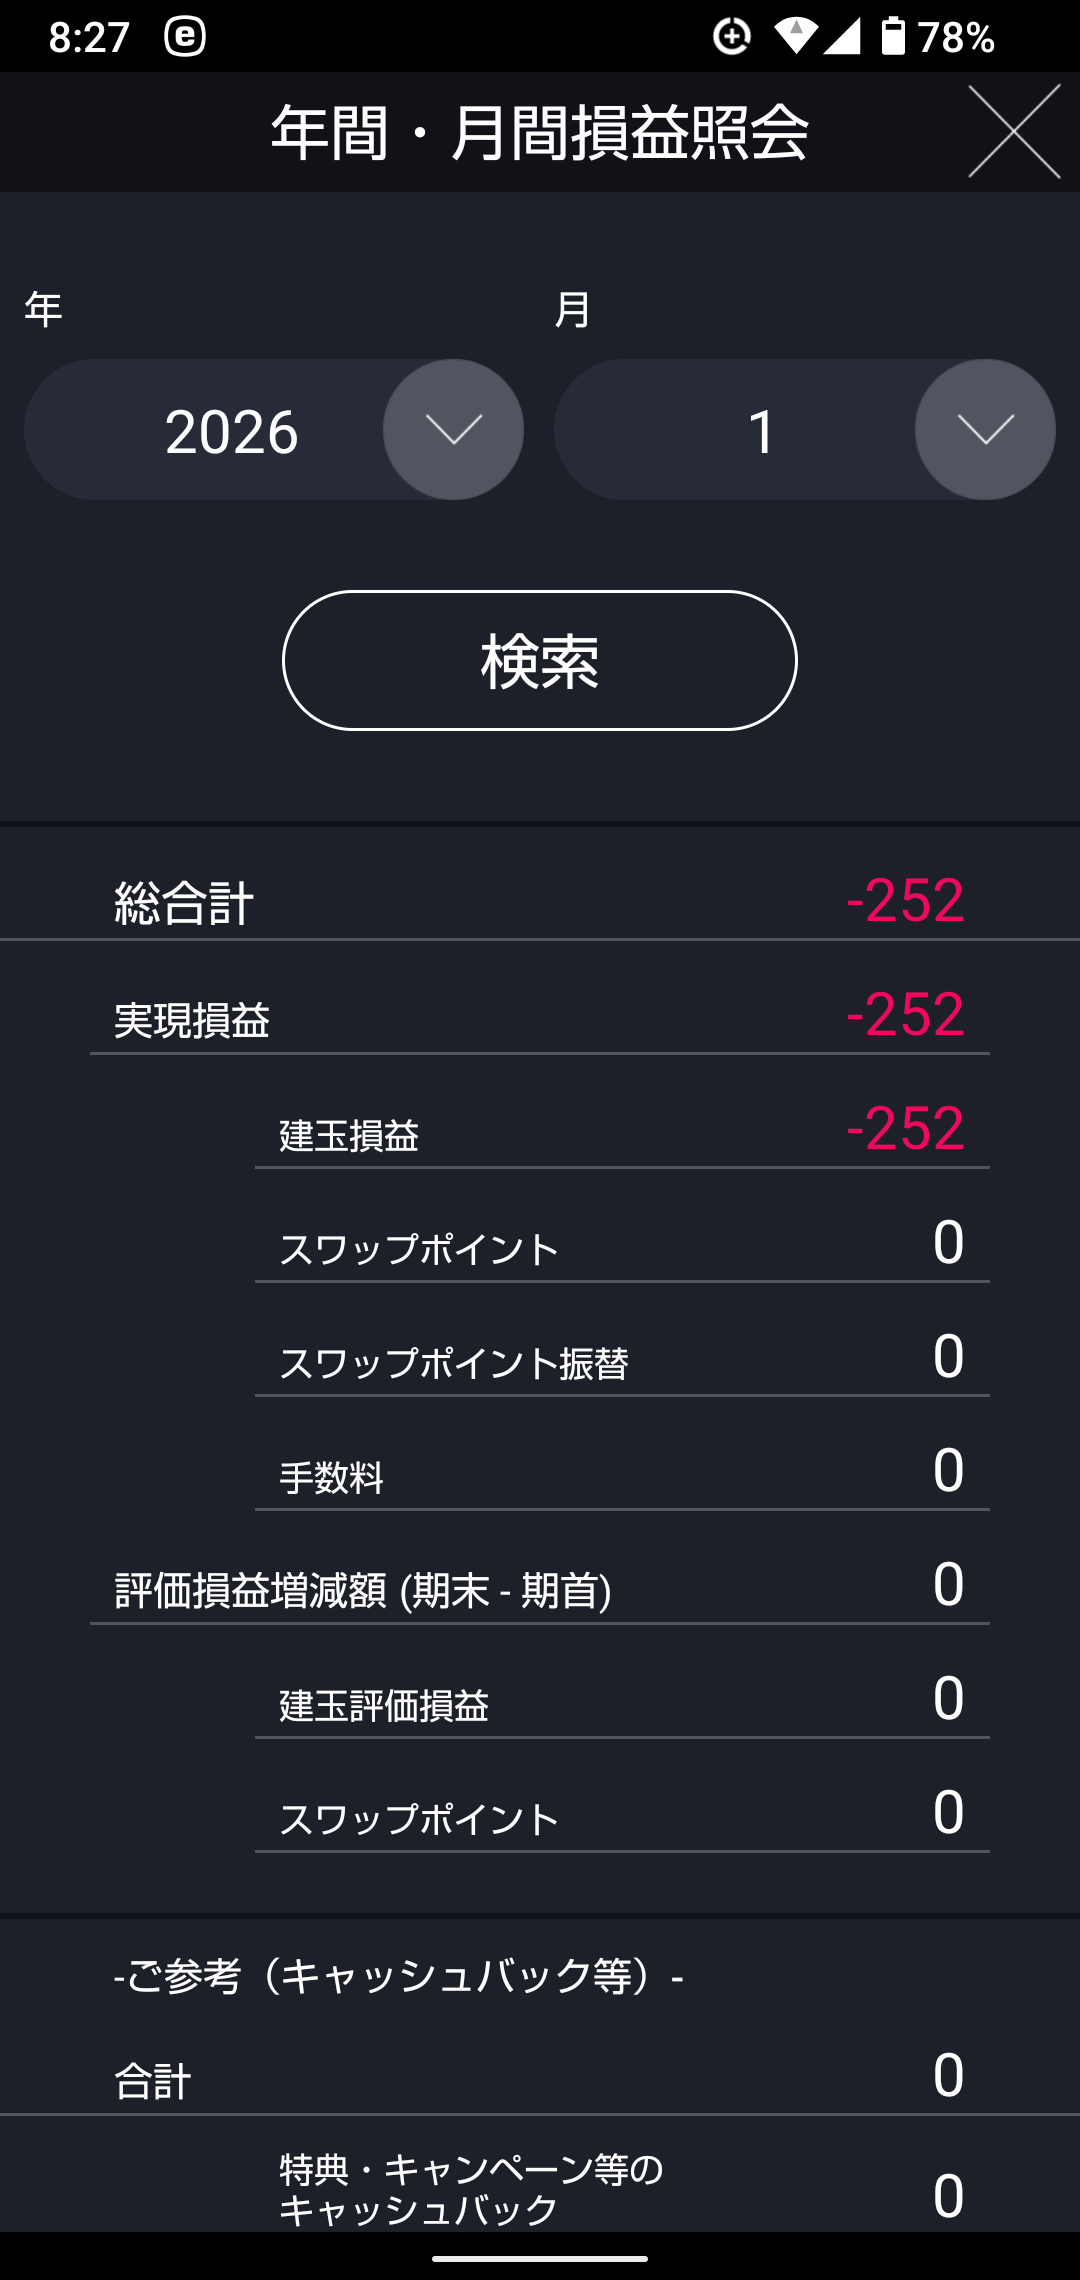The image size is (1080, 2280).
Task: Select the スワップポイント振替 row
Action: (x=620, y=1360)
